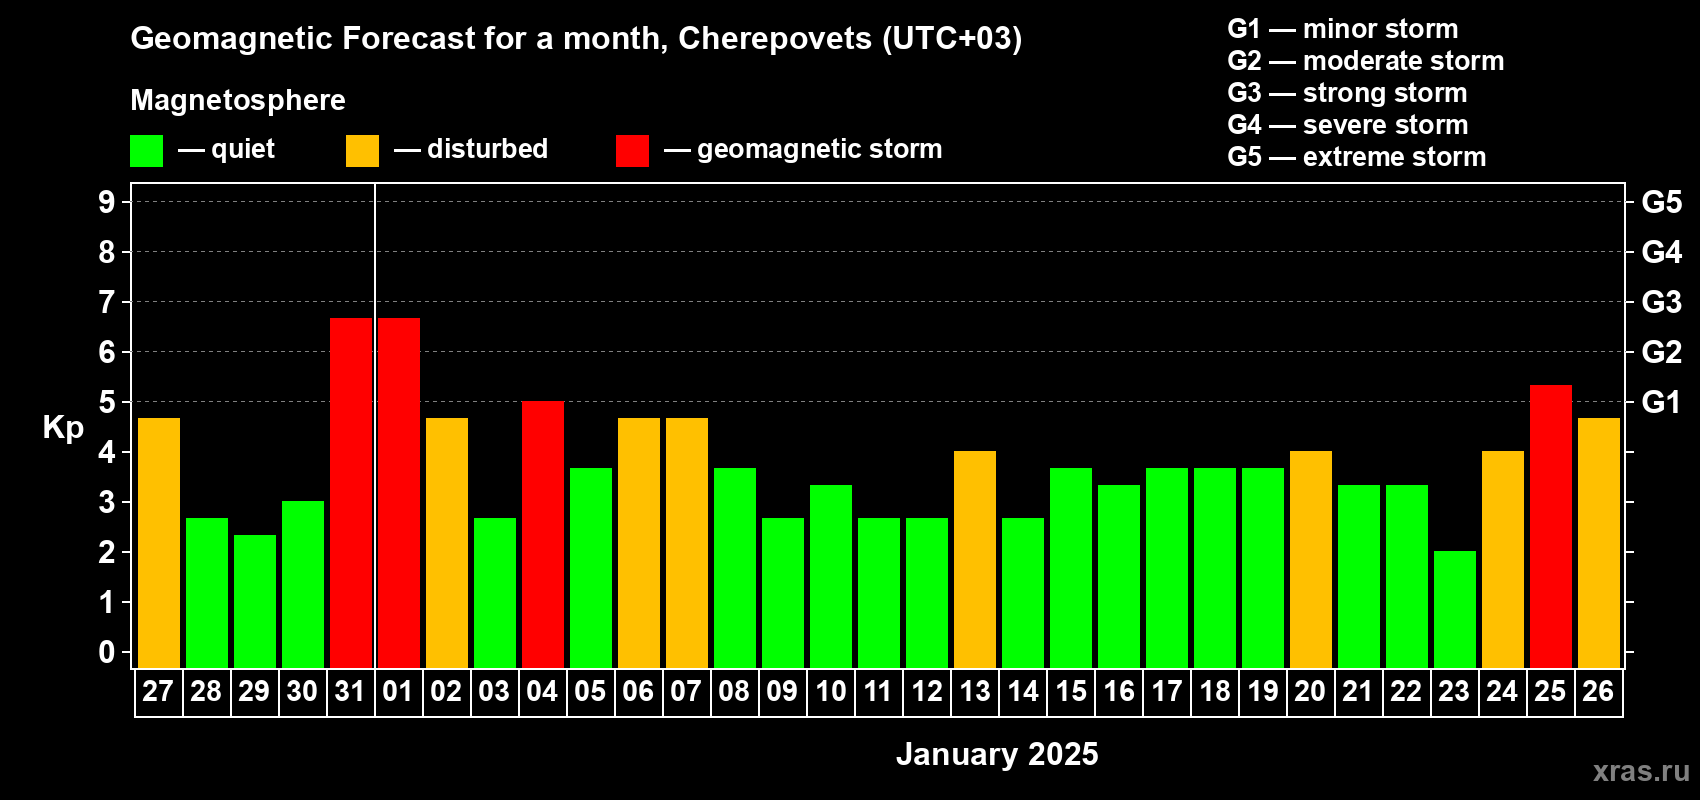Image resolution: width=1700 pixels, height=800 pixels.
Task: Click the '— disturbed' legend label
Action: coord(471,149)
